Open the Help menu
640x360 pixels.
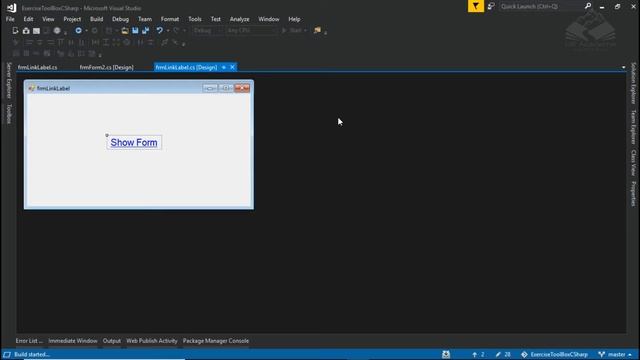[x=294, y=19]
